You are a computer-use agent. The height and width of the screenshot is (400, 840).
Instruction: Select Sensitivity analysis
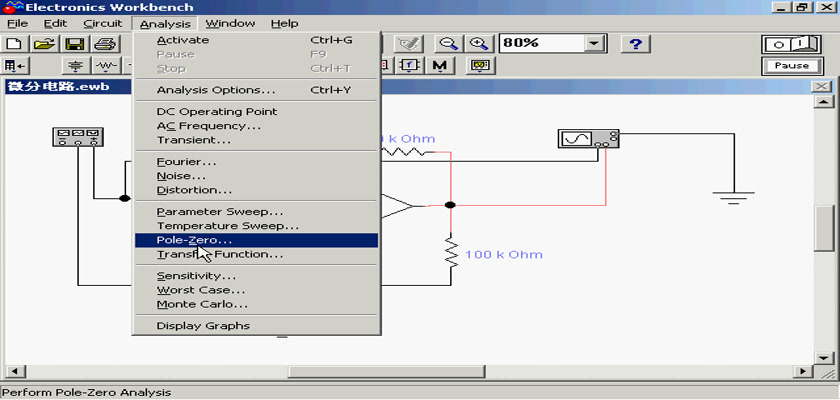point(257,276)
